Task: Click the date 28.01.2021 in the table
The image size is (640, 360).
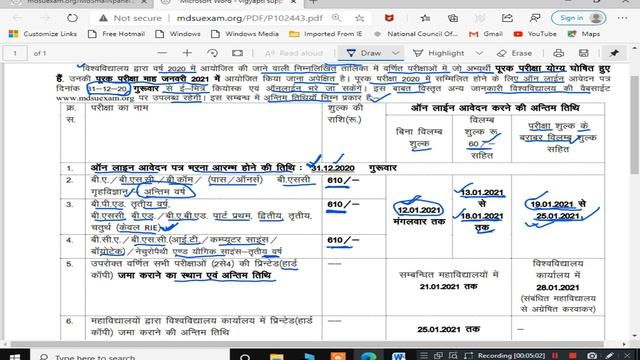Action: (558, 288)
